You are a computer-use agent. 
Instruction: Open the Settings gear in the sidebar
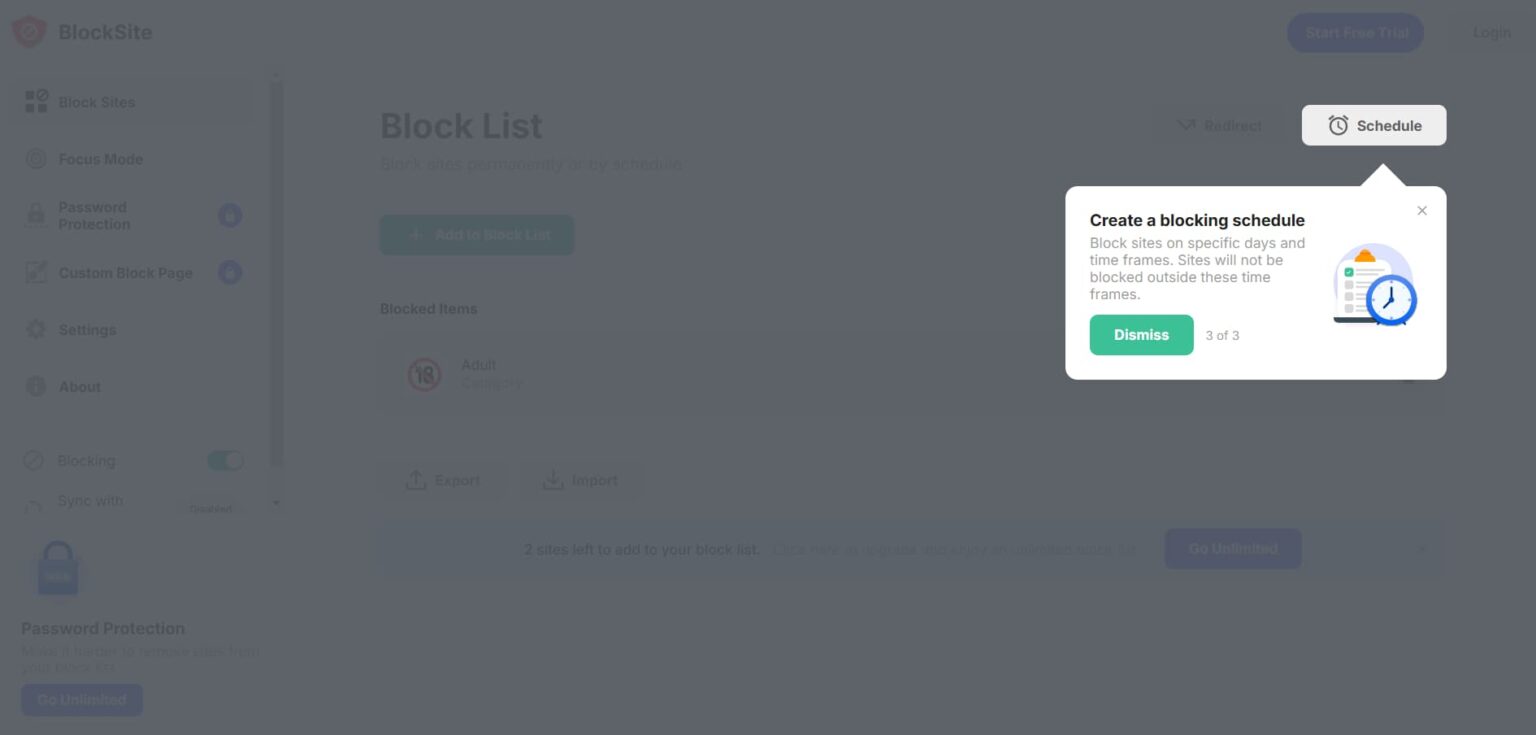click(x=37, y=329)
